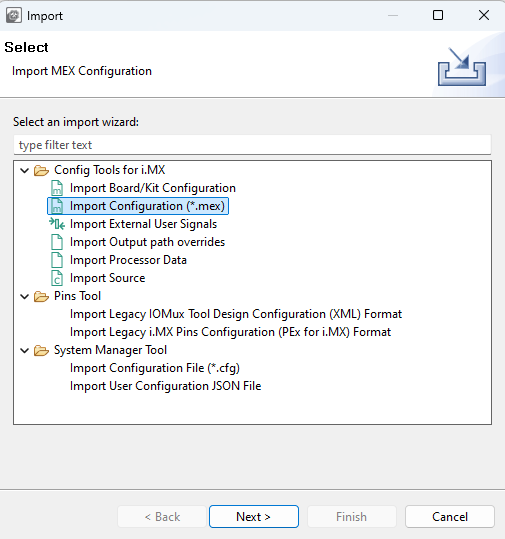Select Import Legacy i.MX Pins Configuration entry
The height and width of the screenshot is (539, 505).
click(x=230, y=332)
